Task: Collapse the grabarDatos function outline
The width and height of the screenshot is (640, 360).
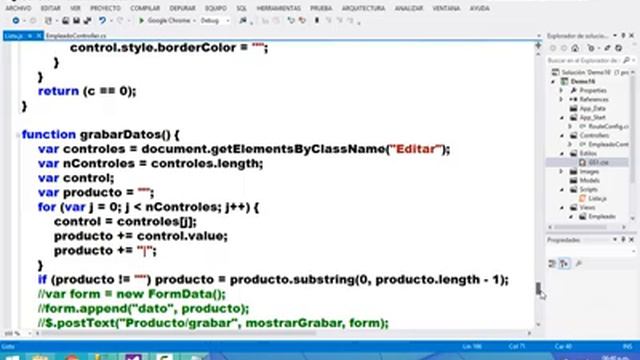Action: click(18, 135)
